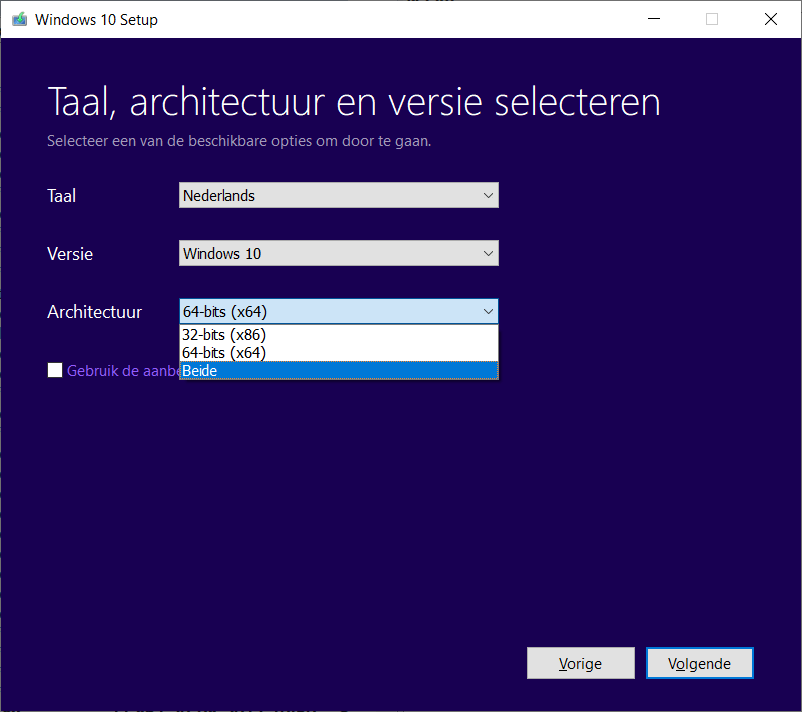The height and width of the screenshot is (712, 802).
Task: Open the Versie edition dropdown
Action: (x=339, y=253)
